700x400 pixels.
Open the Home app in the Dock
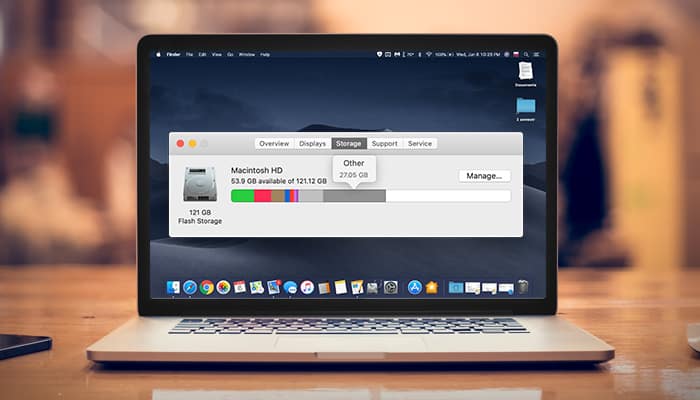[432, 287]
